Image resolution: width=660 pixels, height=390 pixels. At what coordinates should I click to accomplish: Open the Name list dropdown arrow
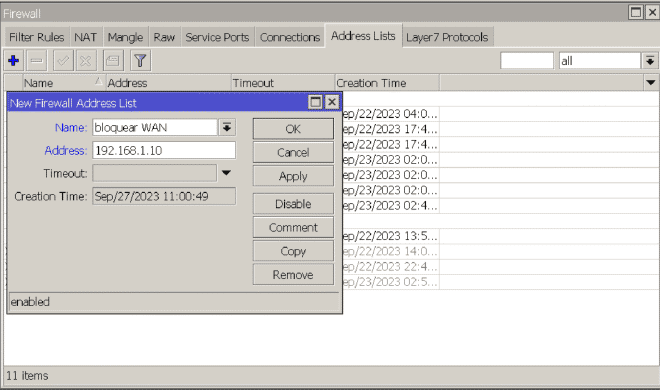click(227, 127)
